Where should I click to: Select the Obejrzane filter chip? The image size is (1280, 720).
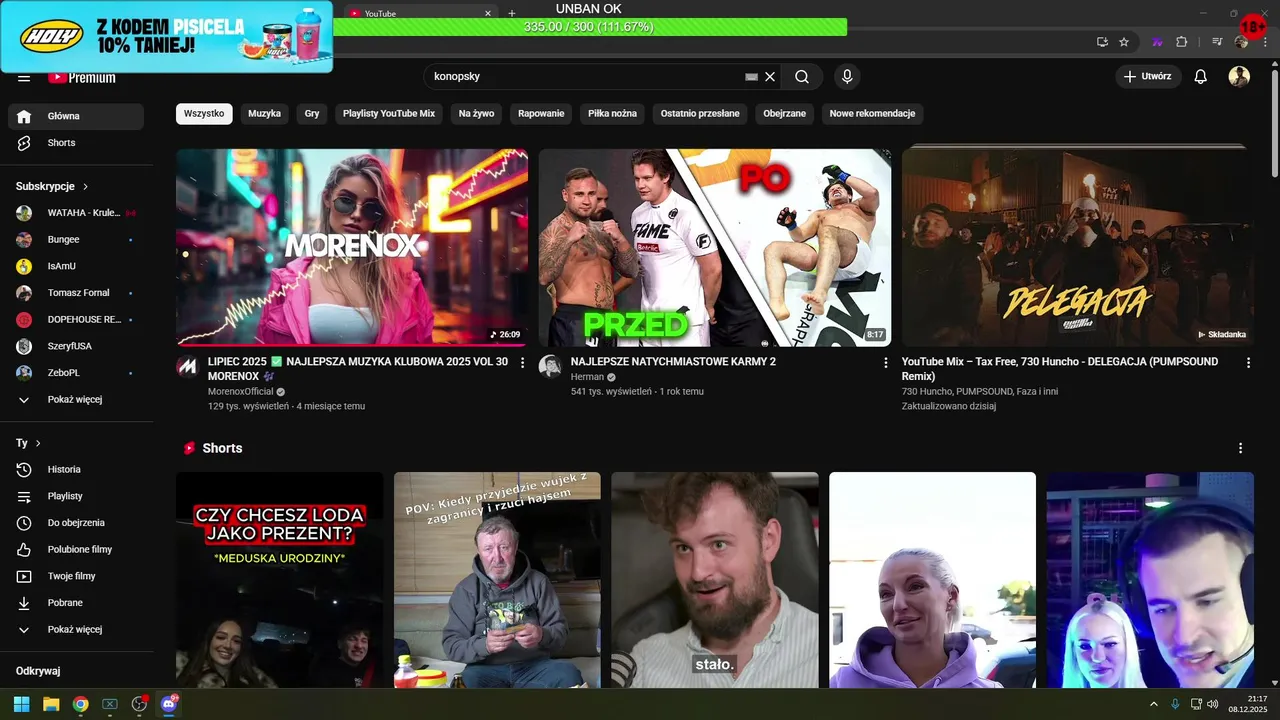[785, 114]
